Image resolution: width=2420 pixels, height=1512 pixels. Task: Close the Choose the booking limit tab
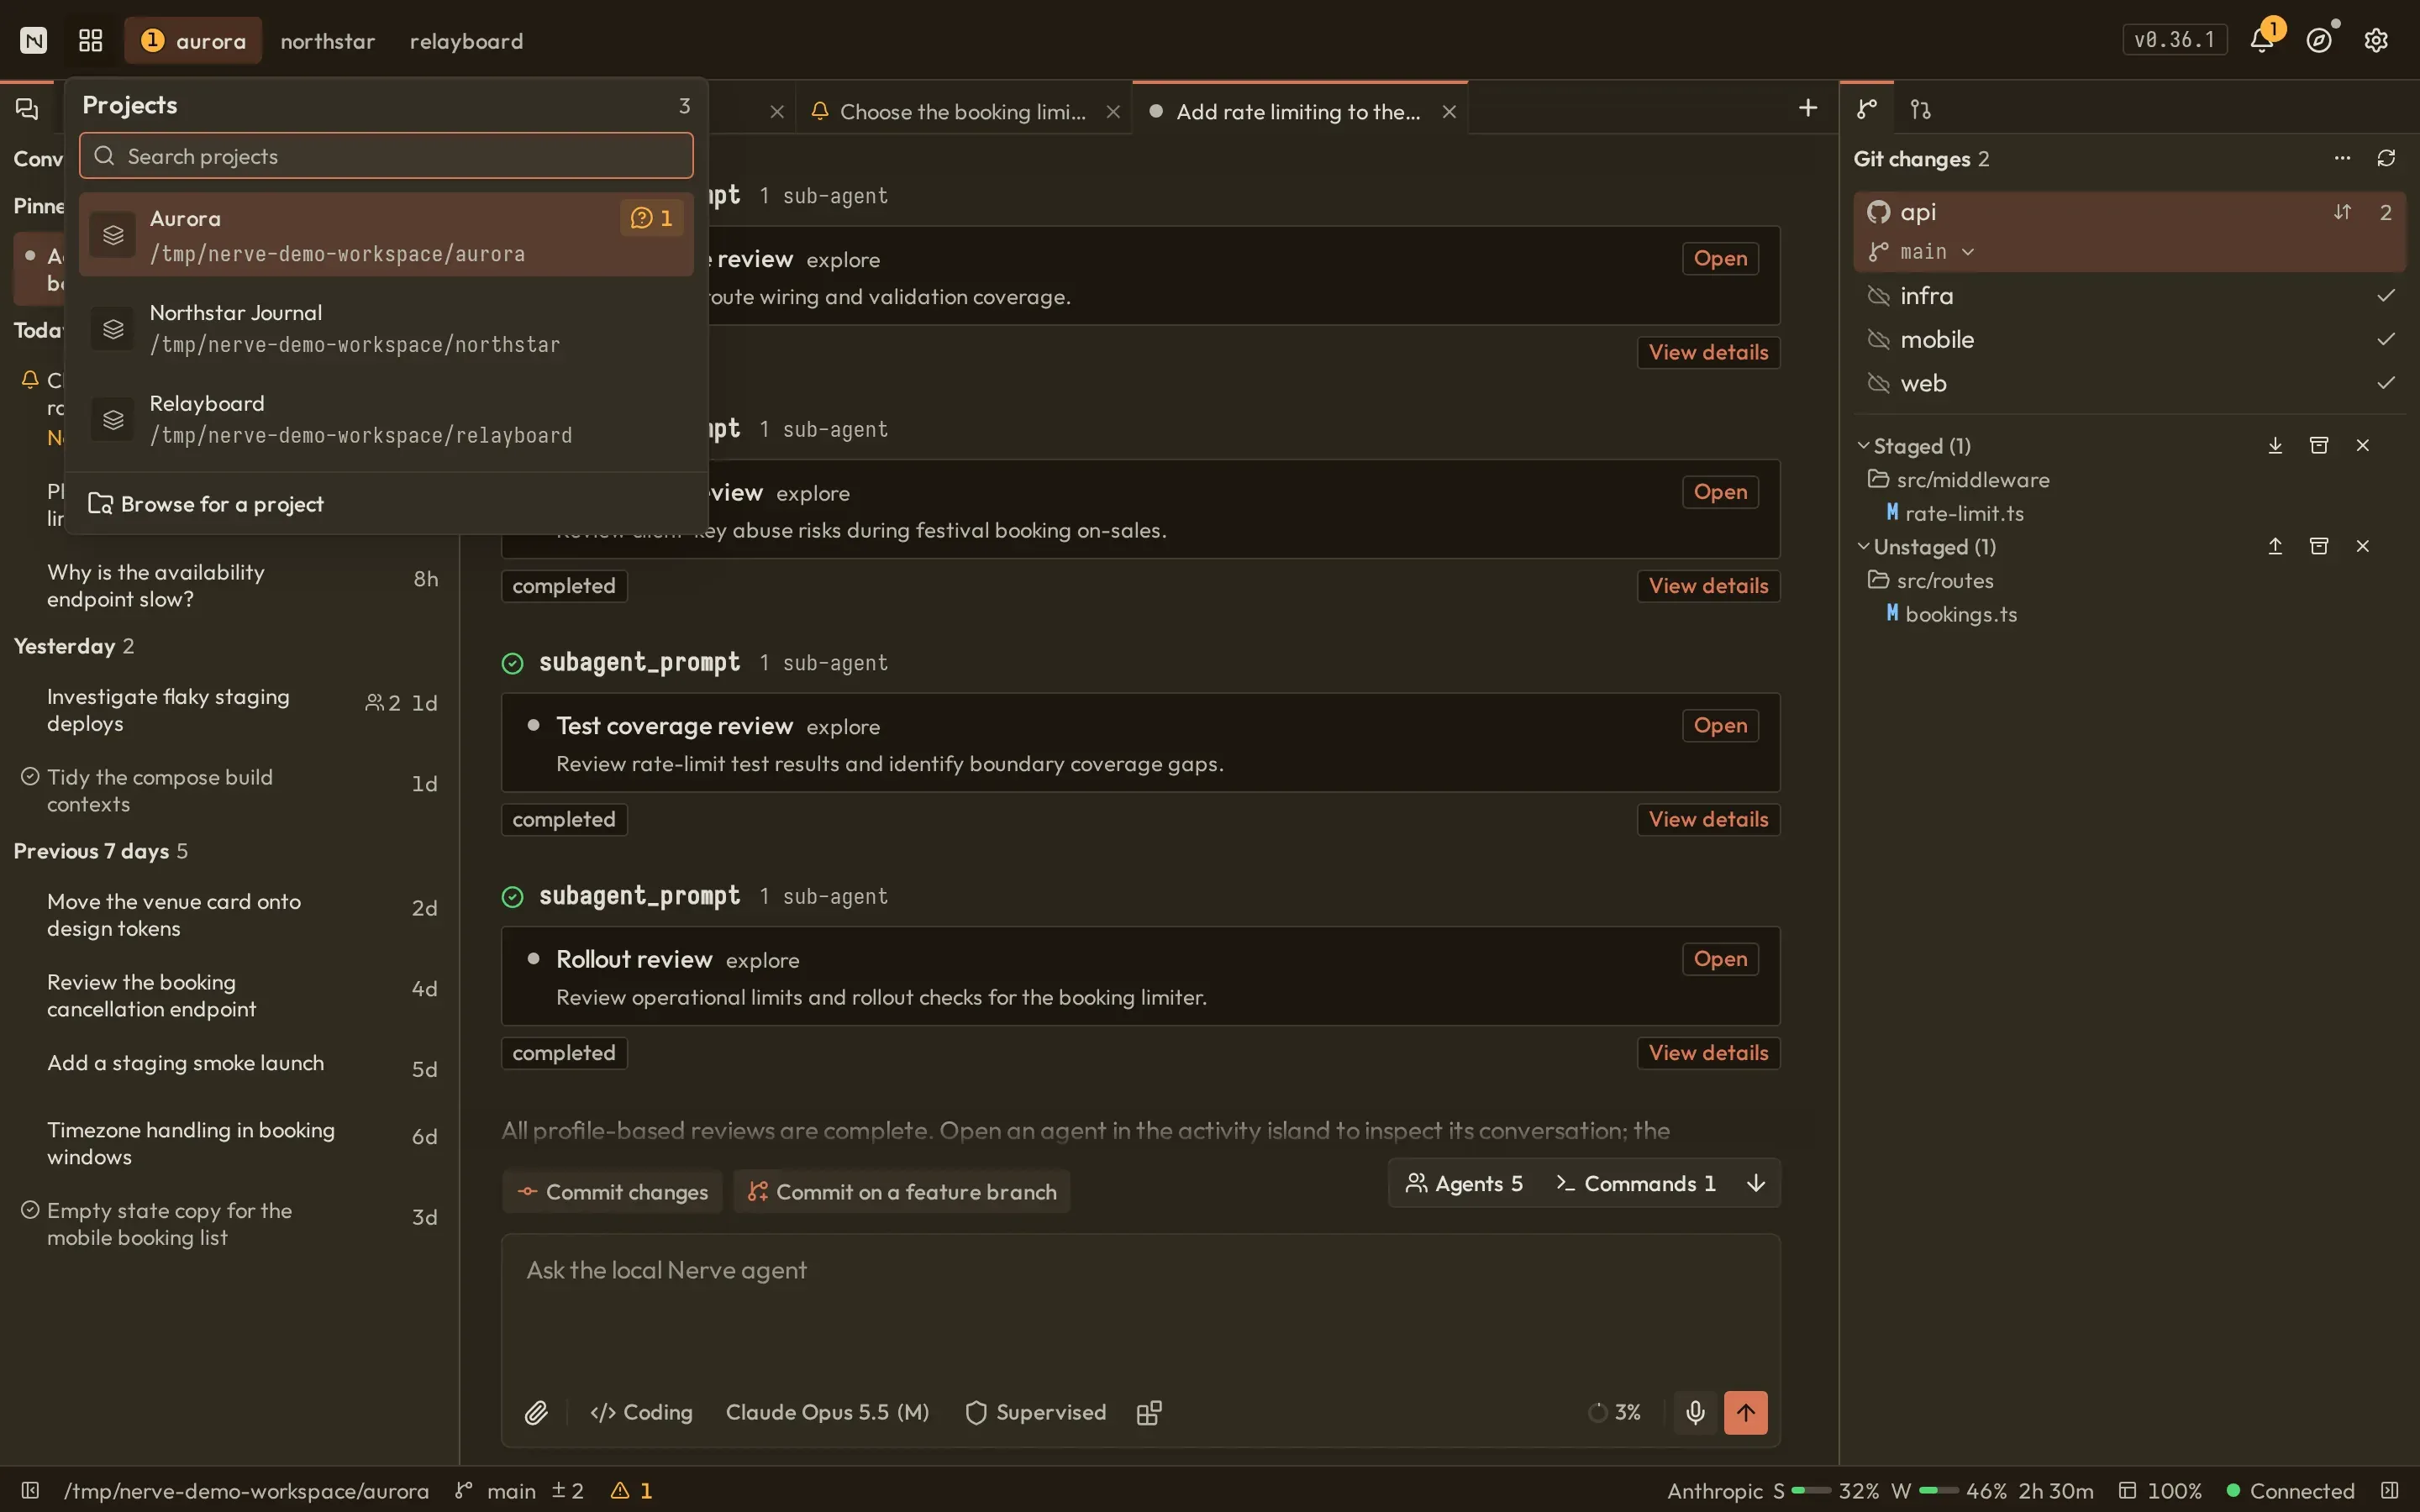pos(1113,112)
